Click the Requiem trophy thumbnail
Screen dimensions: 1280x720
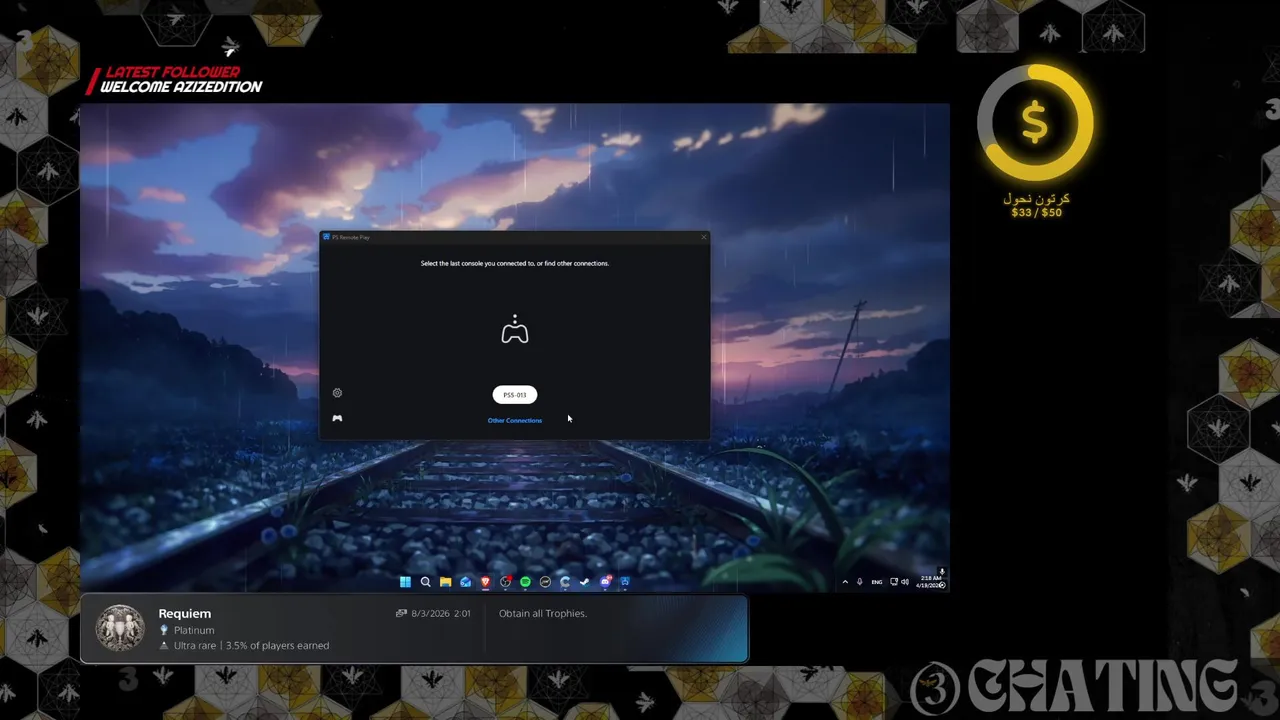click(x=120, y=628)
